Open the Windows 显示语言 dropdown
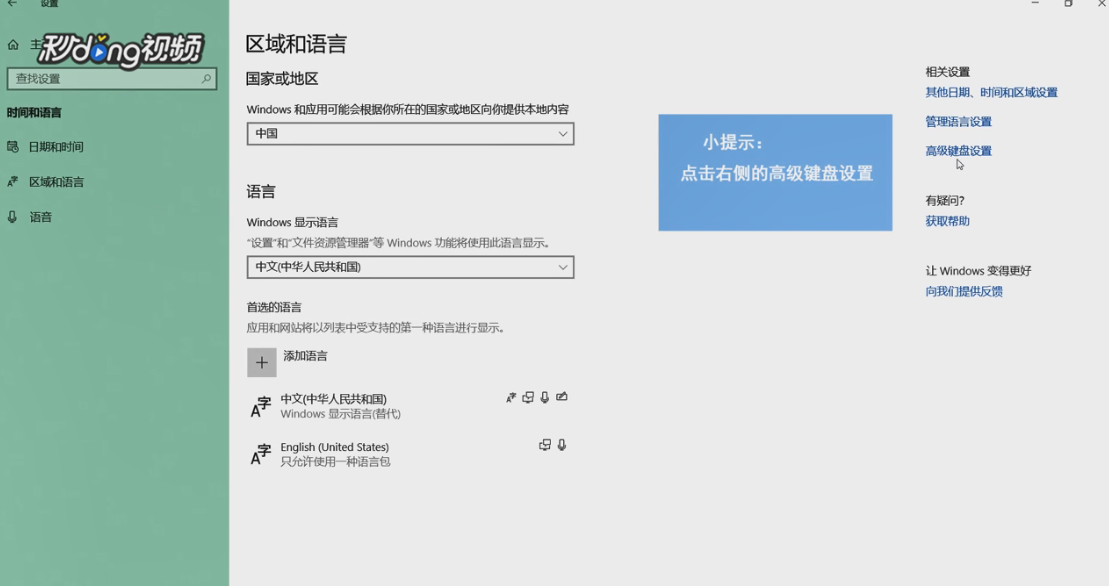This screenshot has width=1109, height=586. pos(410,268)
